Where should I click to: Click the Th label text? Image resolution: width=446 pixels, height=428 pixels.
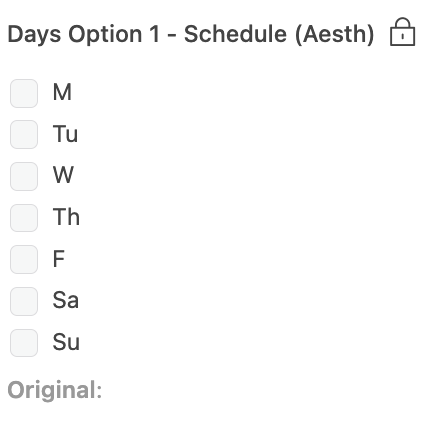click(66, 217)
